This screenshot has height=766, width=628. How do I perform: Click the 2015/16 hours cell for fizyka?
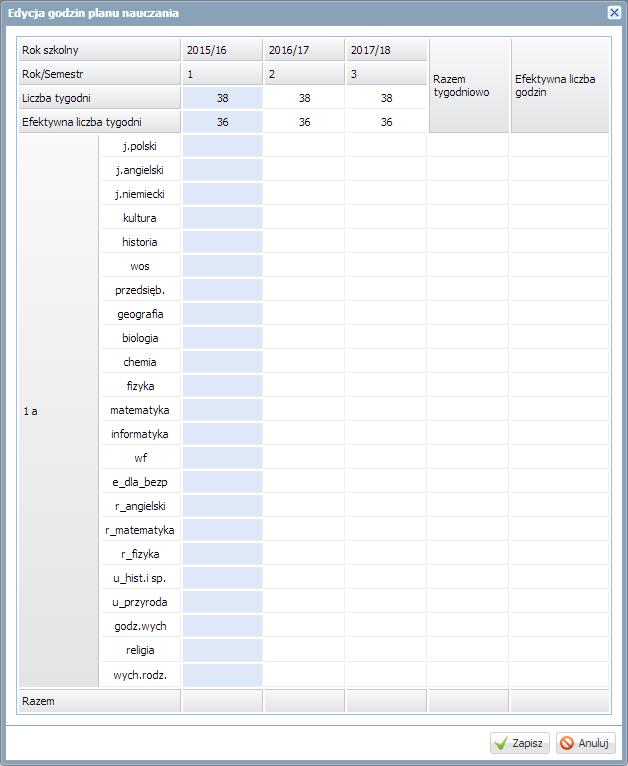pyautogui.click(x=222, y=385)
